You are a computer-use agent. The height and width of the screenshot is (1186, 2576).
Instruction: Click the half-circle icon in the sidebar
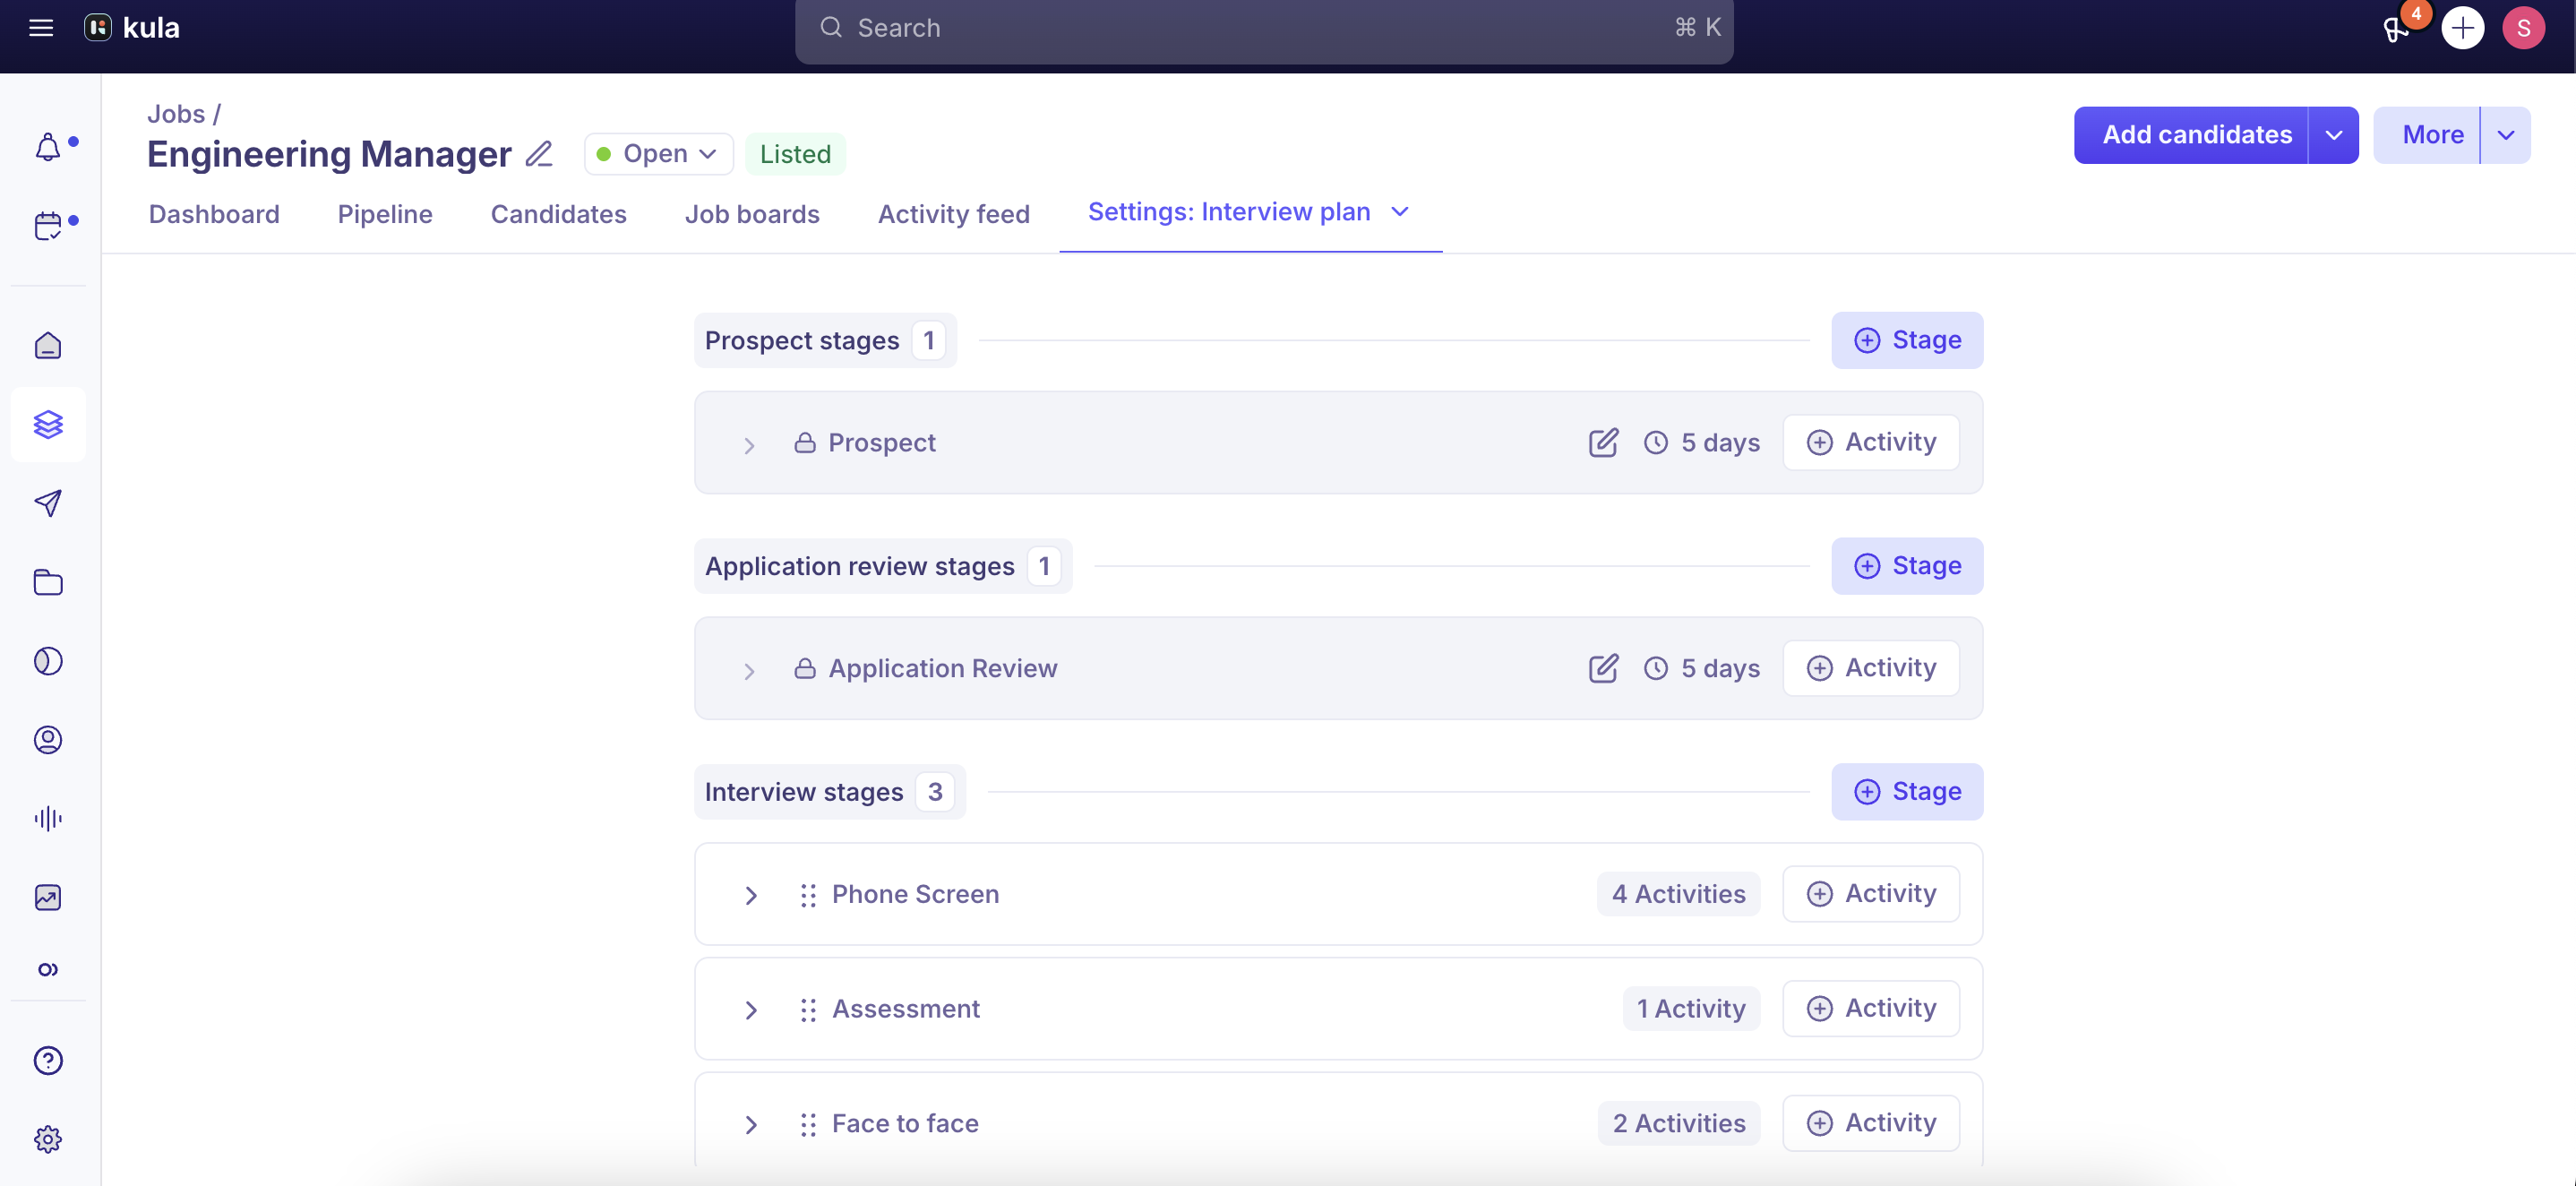point(48,661)
